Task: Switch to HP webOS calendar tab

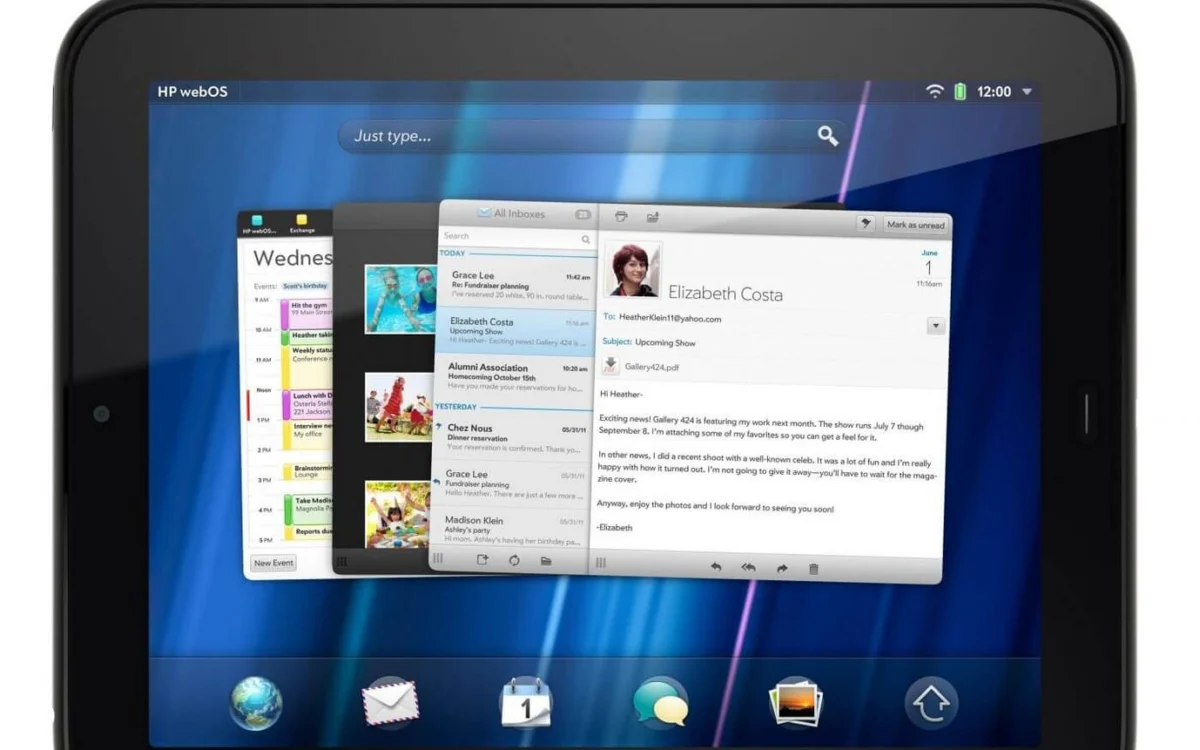Action: (x=257, y=224)
